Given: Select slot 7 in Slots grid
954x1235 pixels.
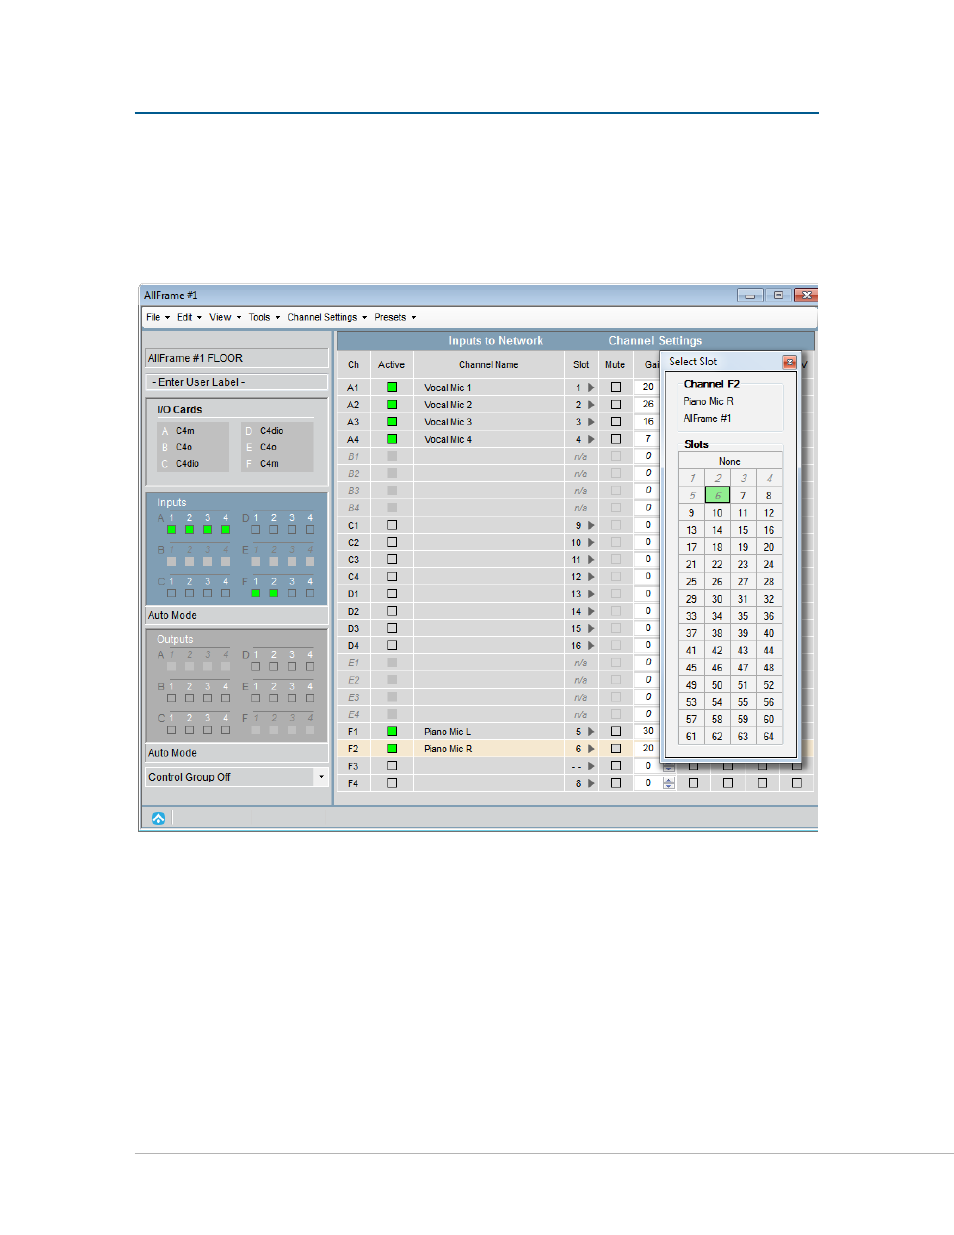Looking at the screenshot, I should point(743,495).
